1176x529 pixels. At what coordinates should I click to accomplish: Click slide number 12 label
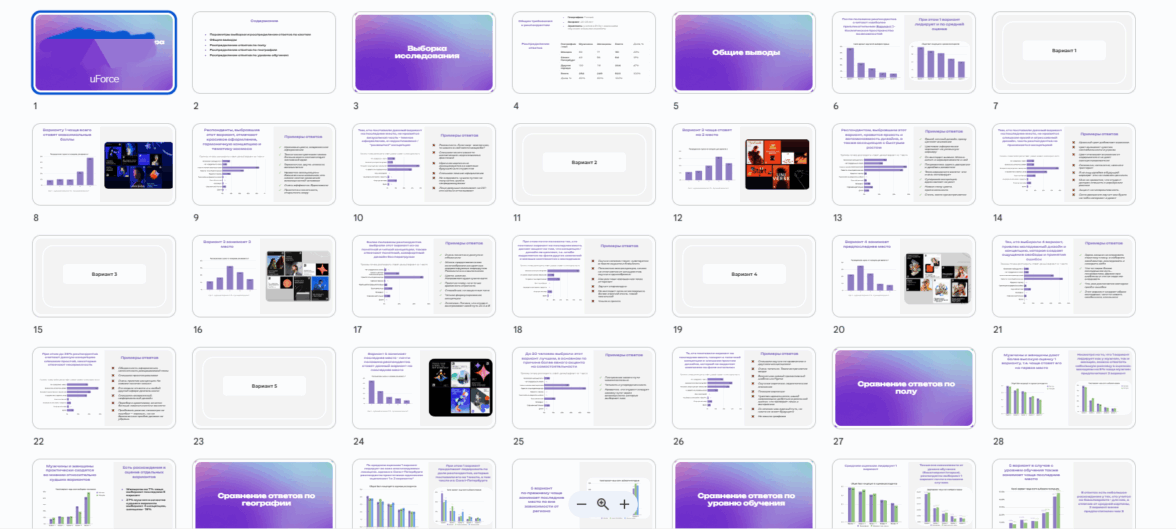click(678, 218)
